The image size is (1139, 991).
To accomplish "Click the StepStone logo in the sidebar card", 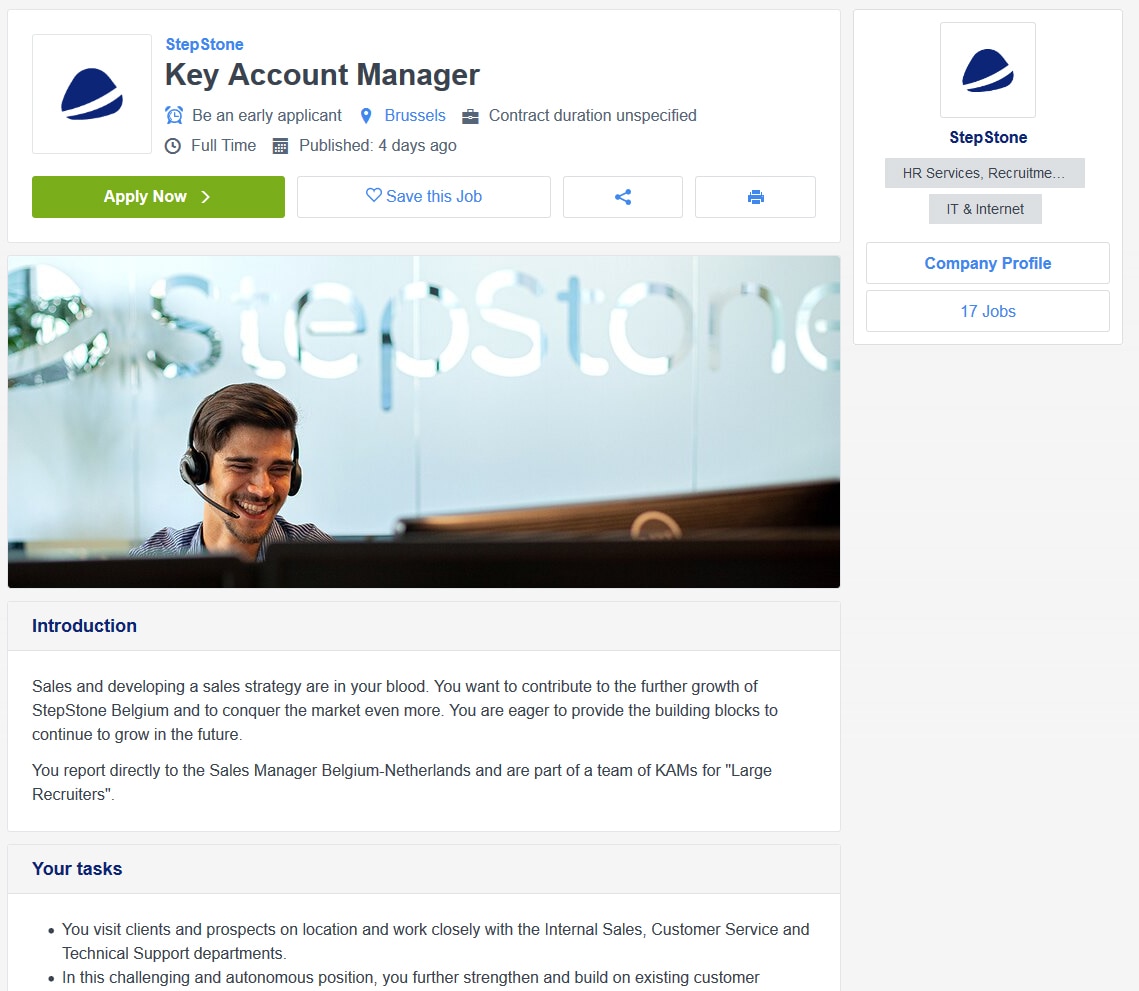I will (988, 70).
